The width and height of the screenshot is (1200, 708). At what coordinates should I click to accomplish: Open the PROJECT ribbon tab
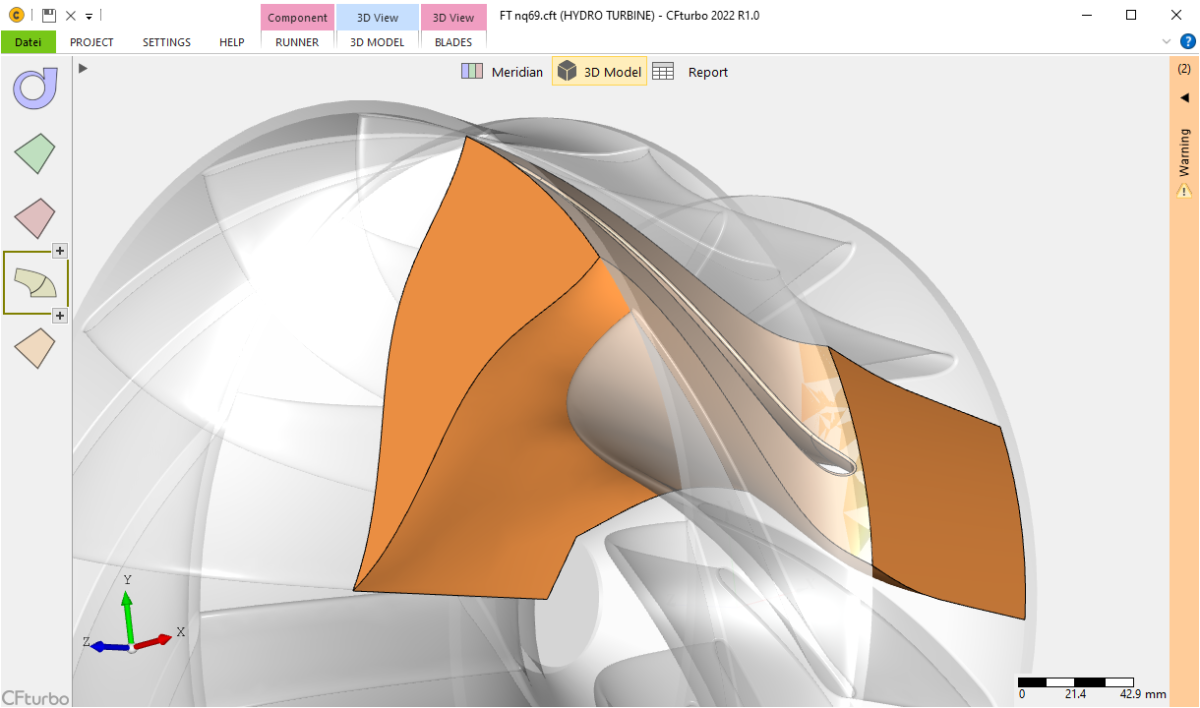point(92,42)
